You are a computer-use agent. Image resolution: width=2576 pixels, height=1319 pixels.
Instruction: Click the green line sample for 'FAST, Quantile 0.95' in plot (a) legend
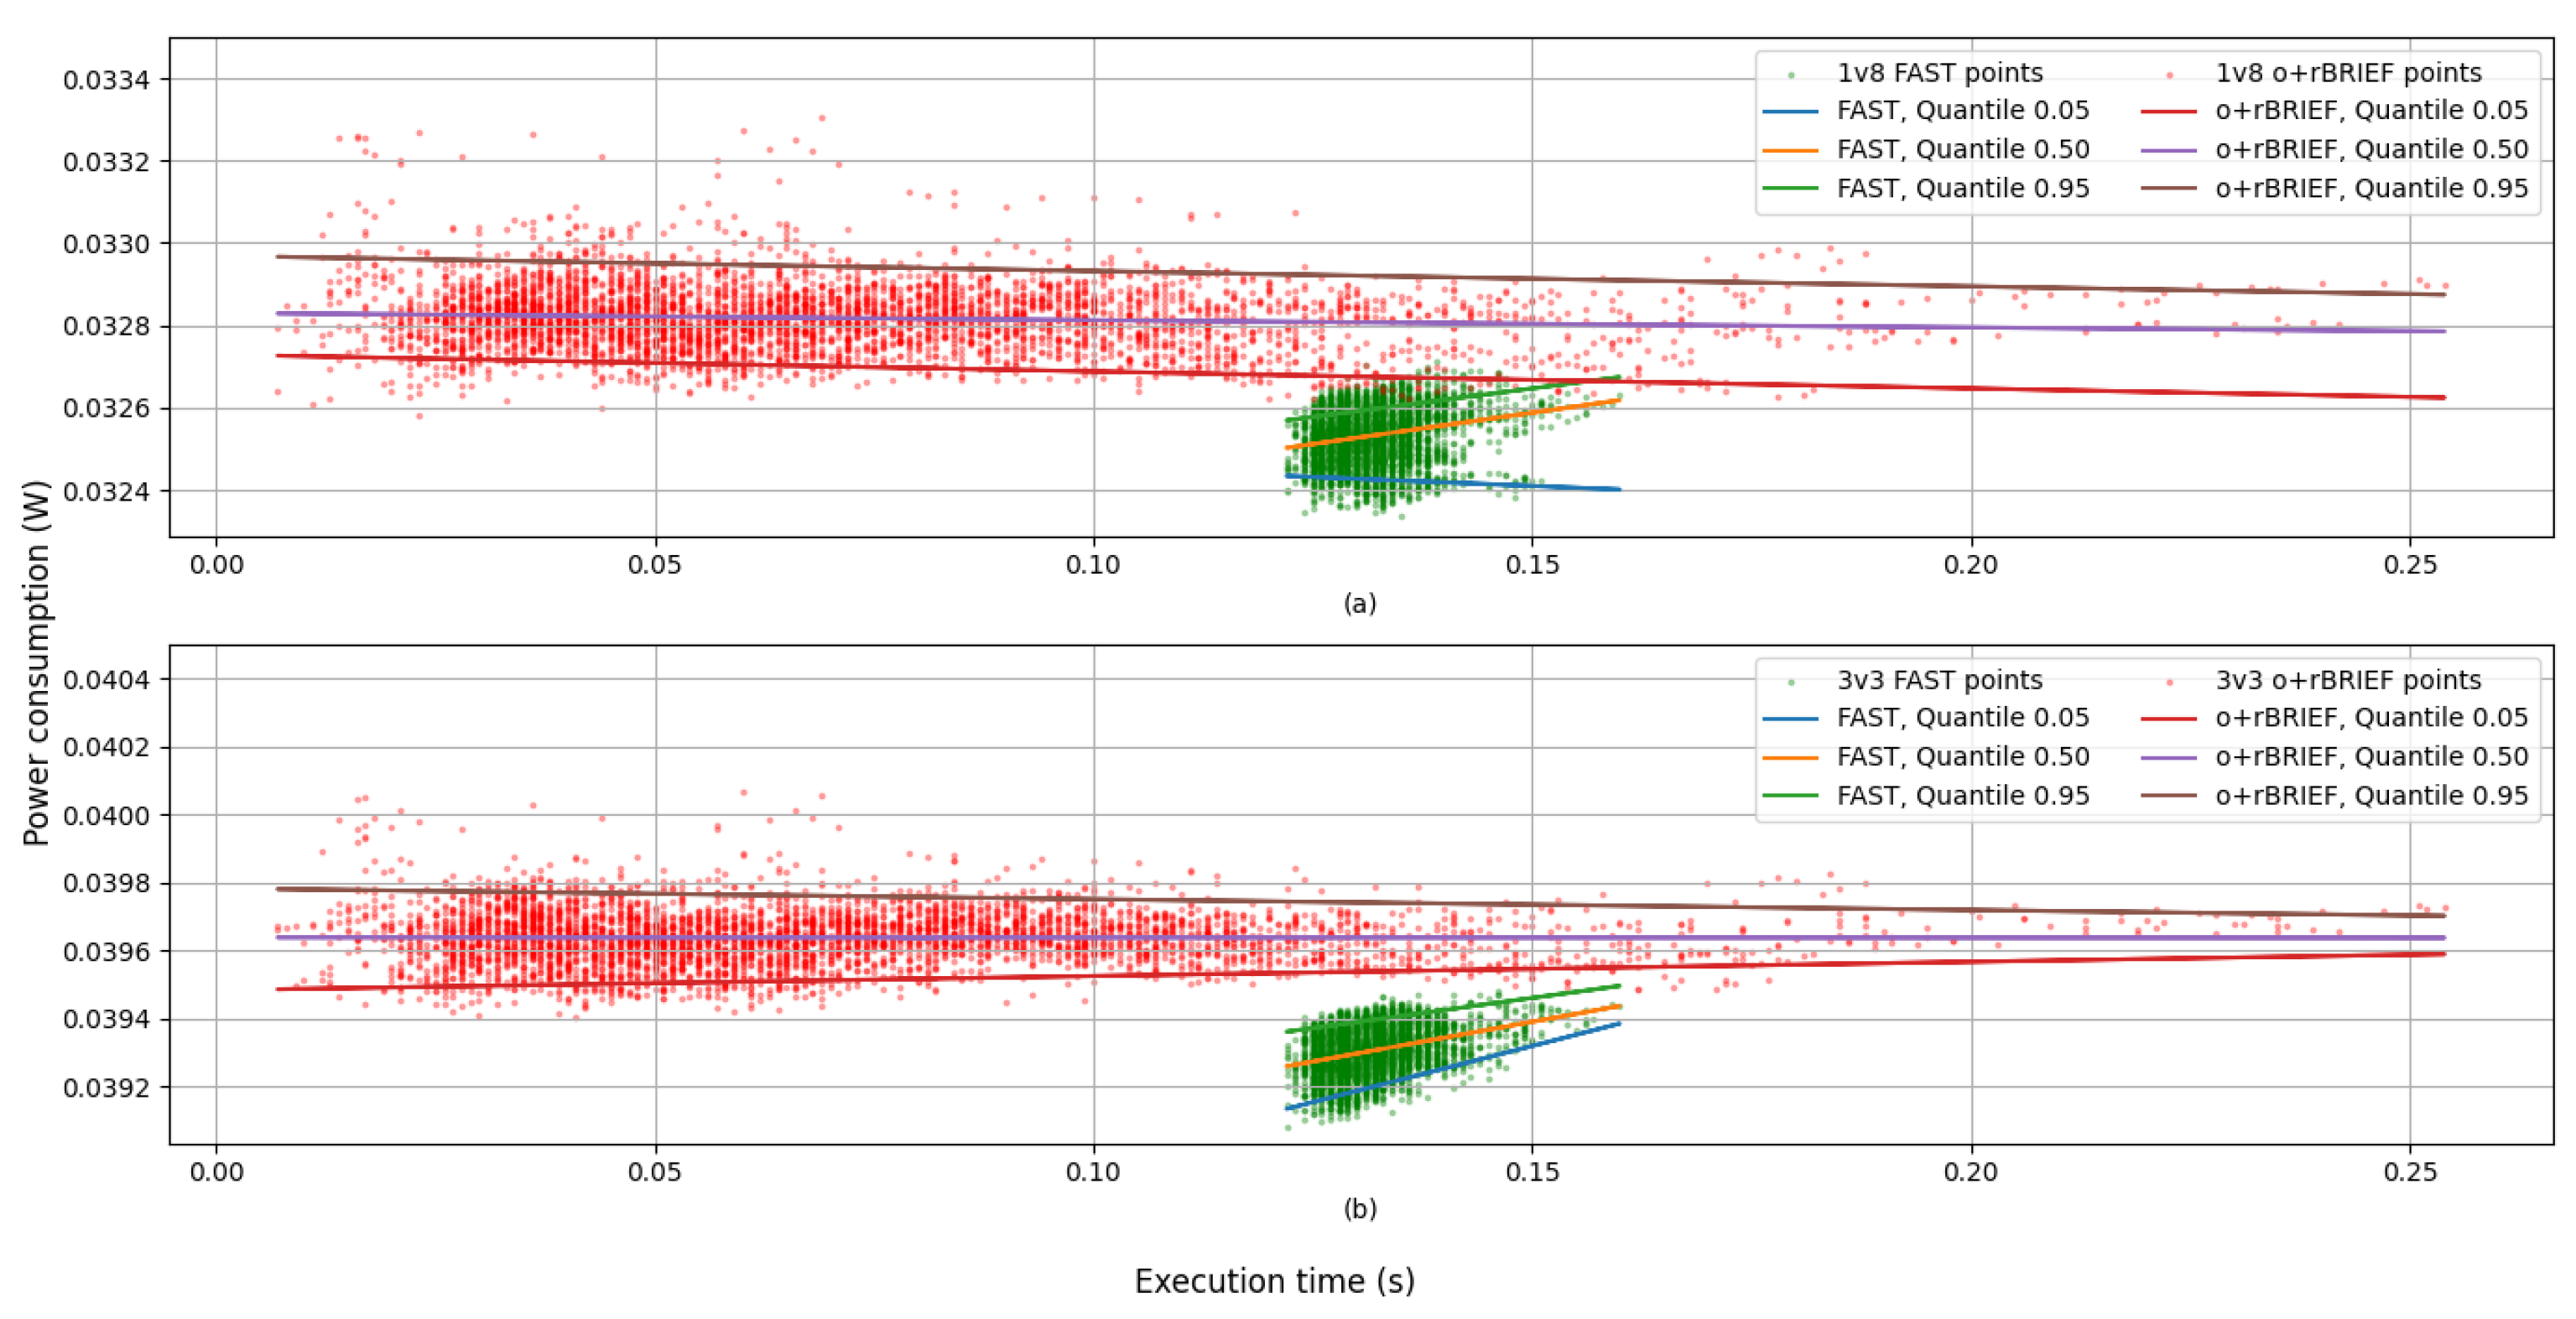(x=1790, y=188)
